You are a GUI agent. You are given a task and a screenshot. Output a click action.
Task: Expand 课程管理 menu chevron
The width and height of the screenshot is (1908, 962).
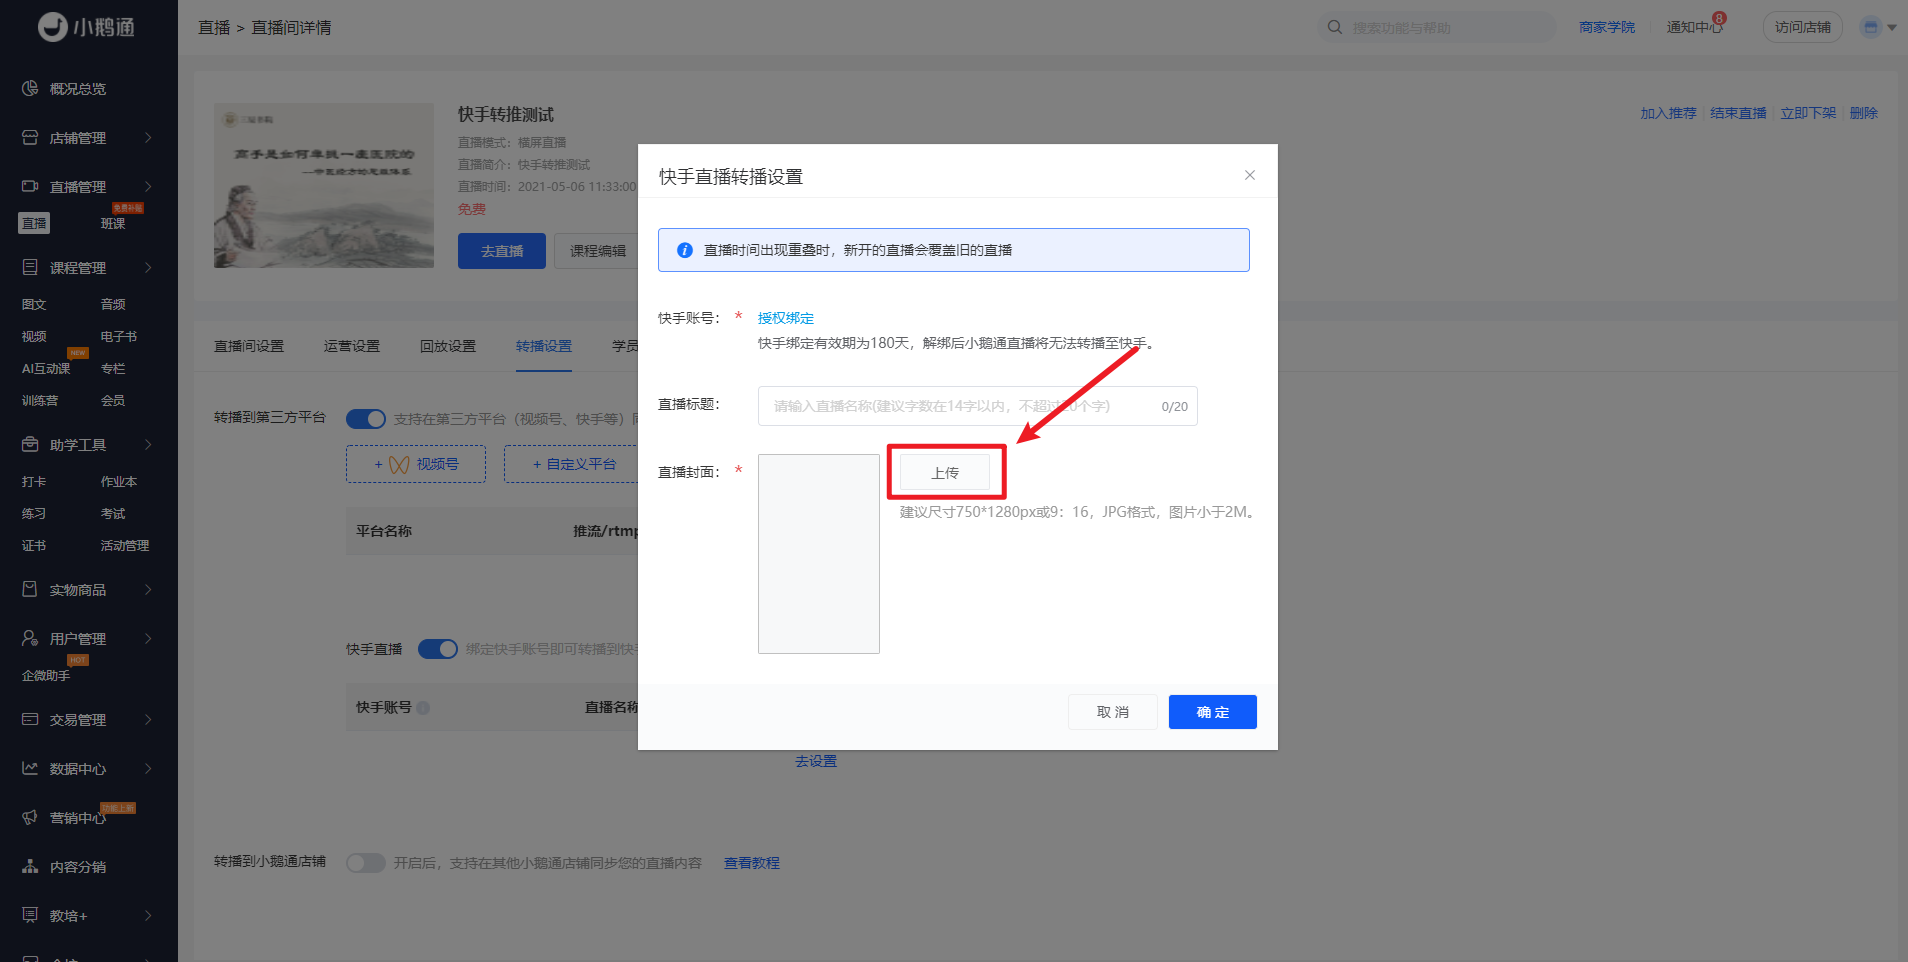tap(148, 267)
